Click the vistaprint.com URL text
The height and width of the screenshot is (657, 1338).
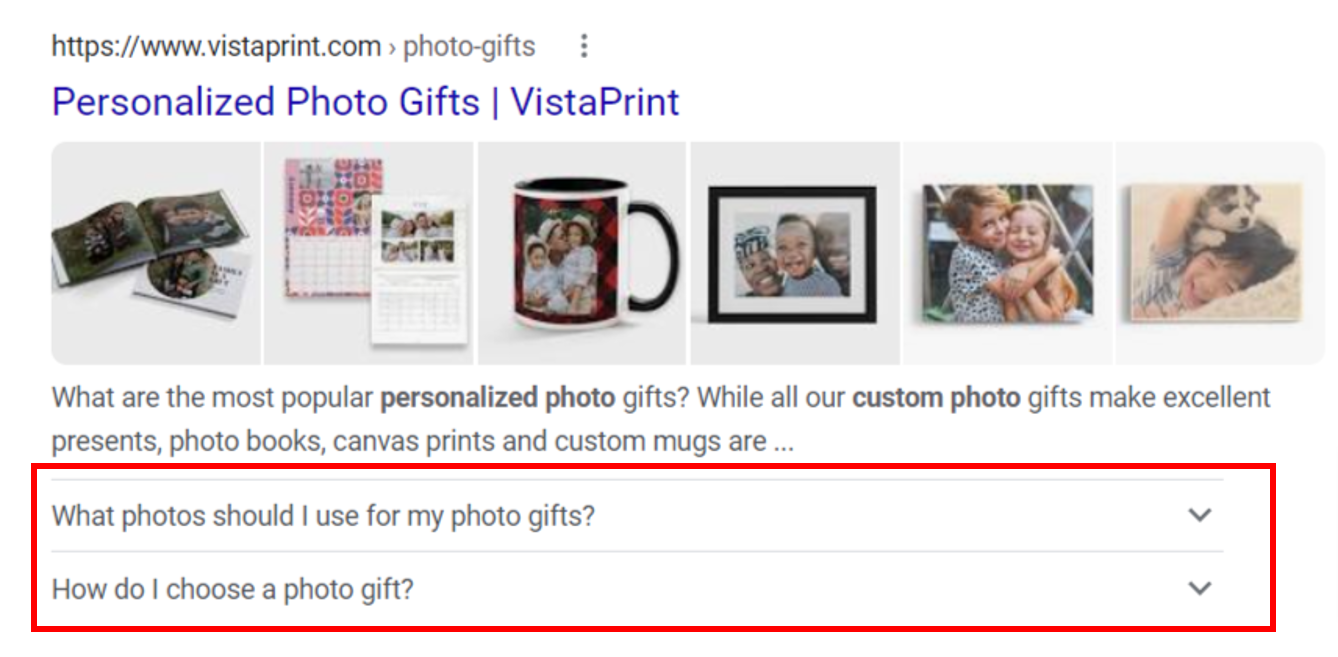click(x=216, y=46)
